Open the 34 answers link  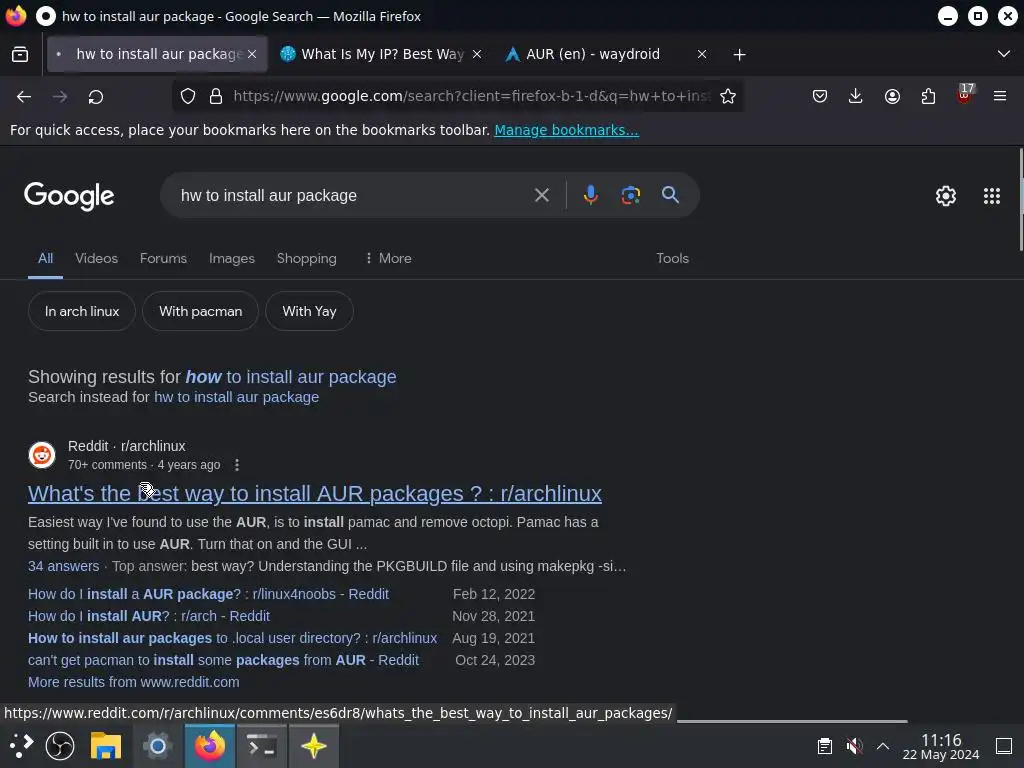point(63,566)
